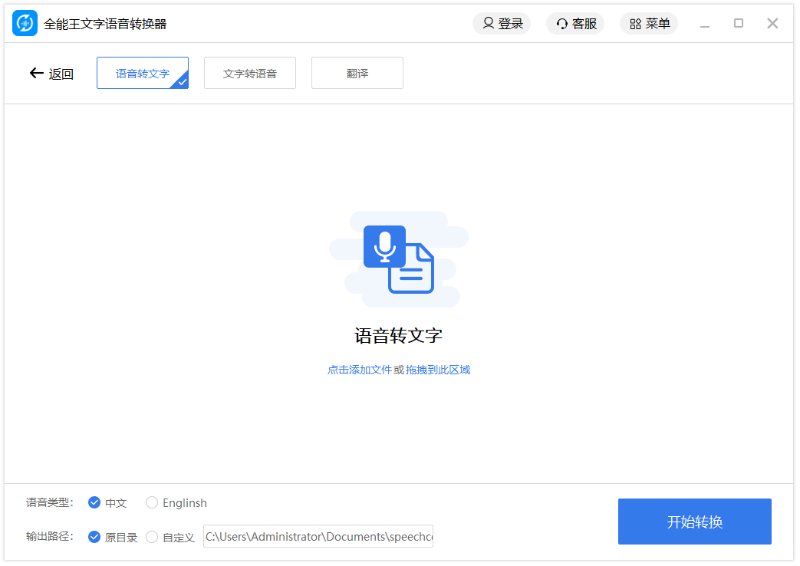Select the Englinsh speech type option

[152, 503]
